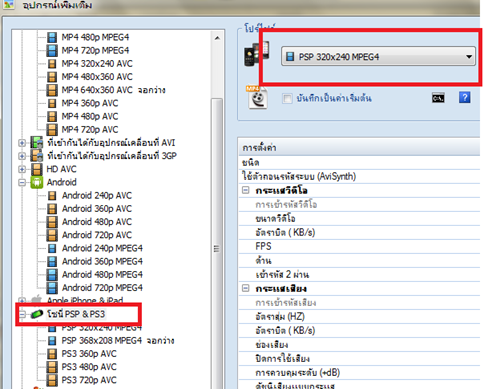Collapse the video stream settings section

click(x=246, y=190)
